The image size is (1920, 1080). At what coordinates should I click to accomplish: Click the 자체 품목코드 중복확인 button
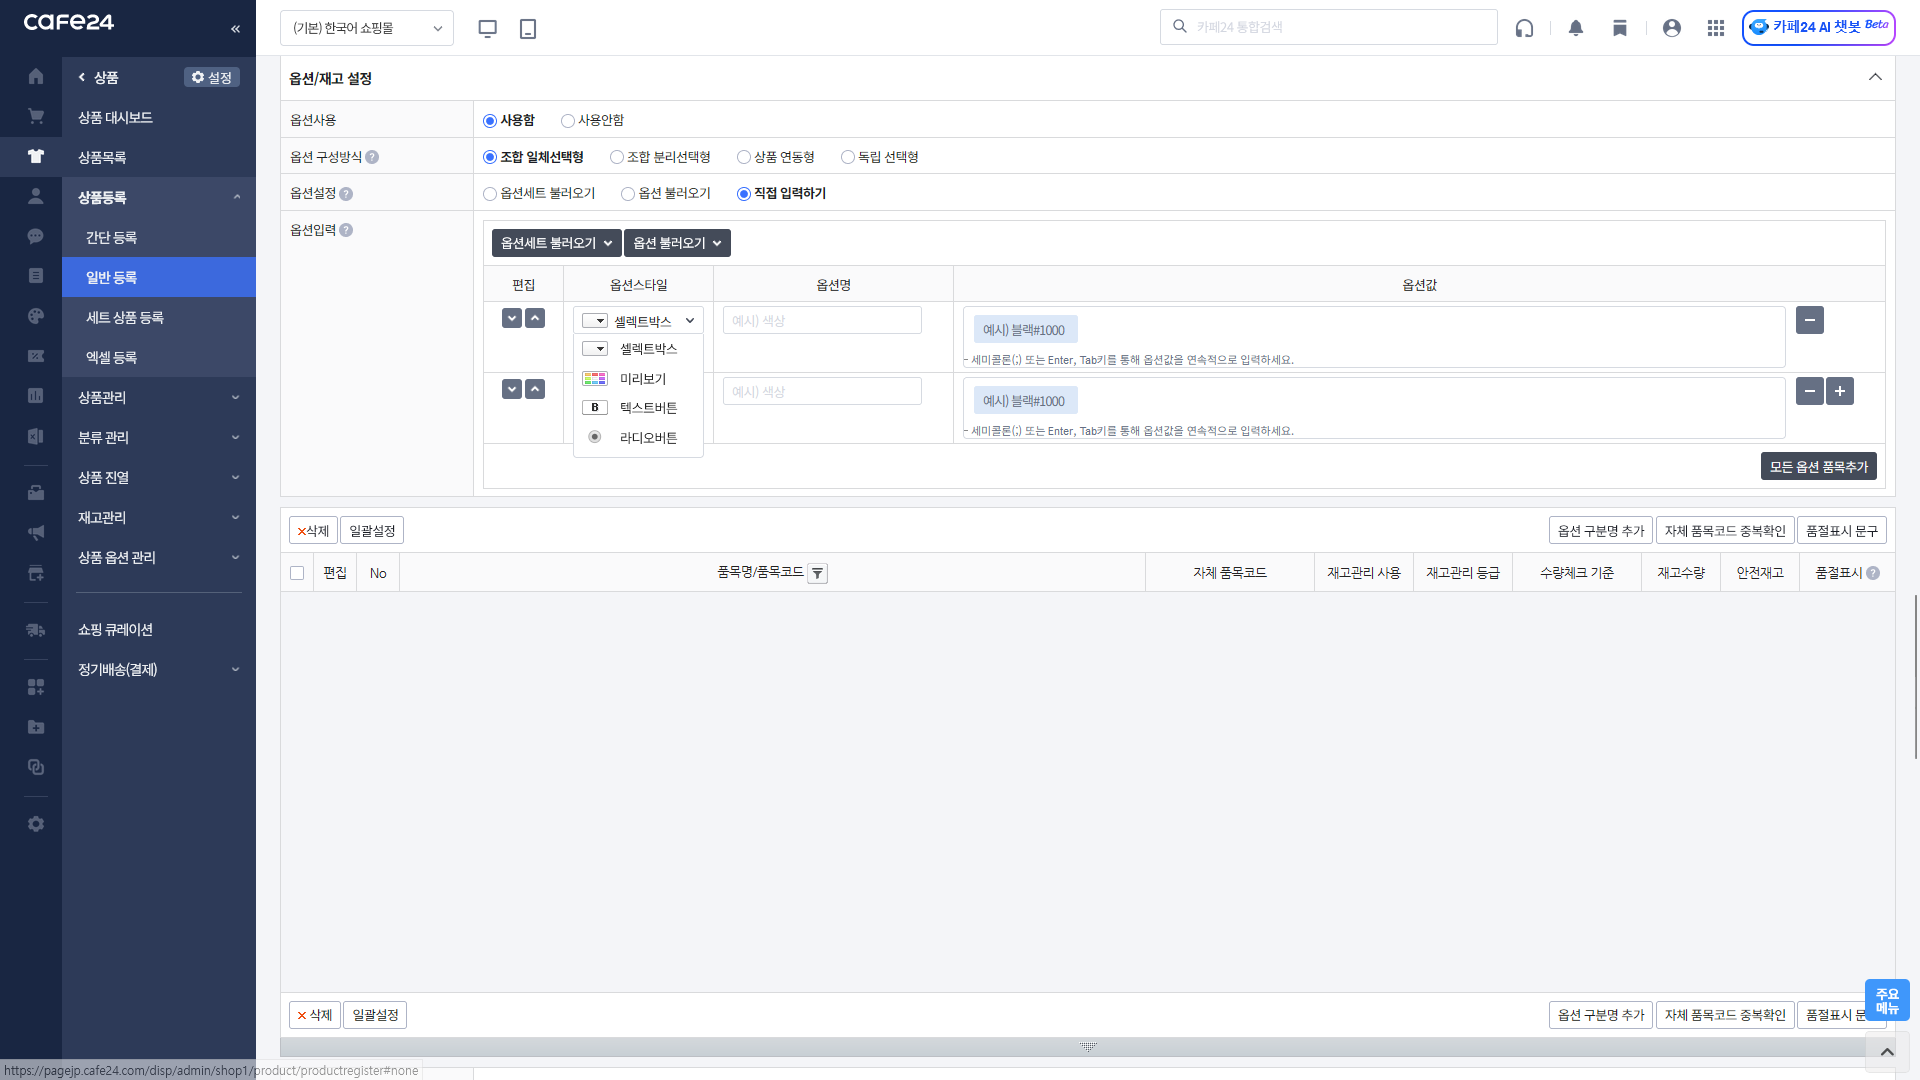(x=1724, y=531)
